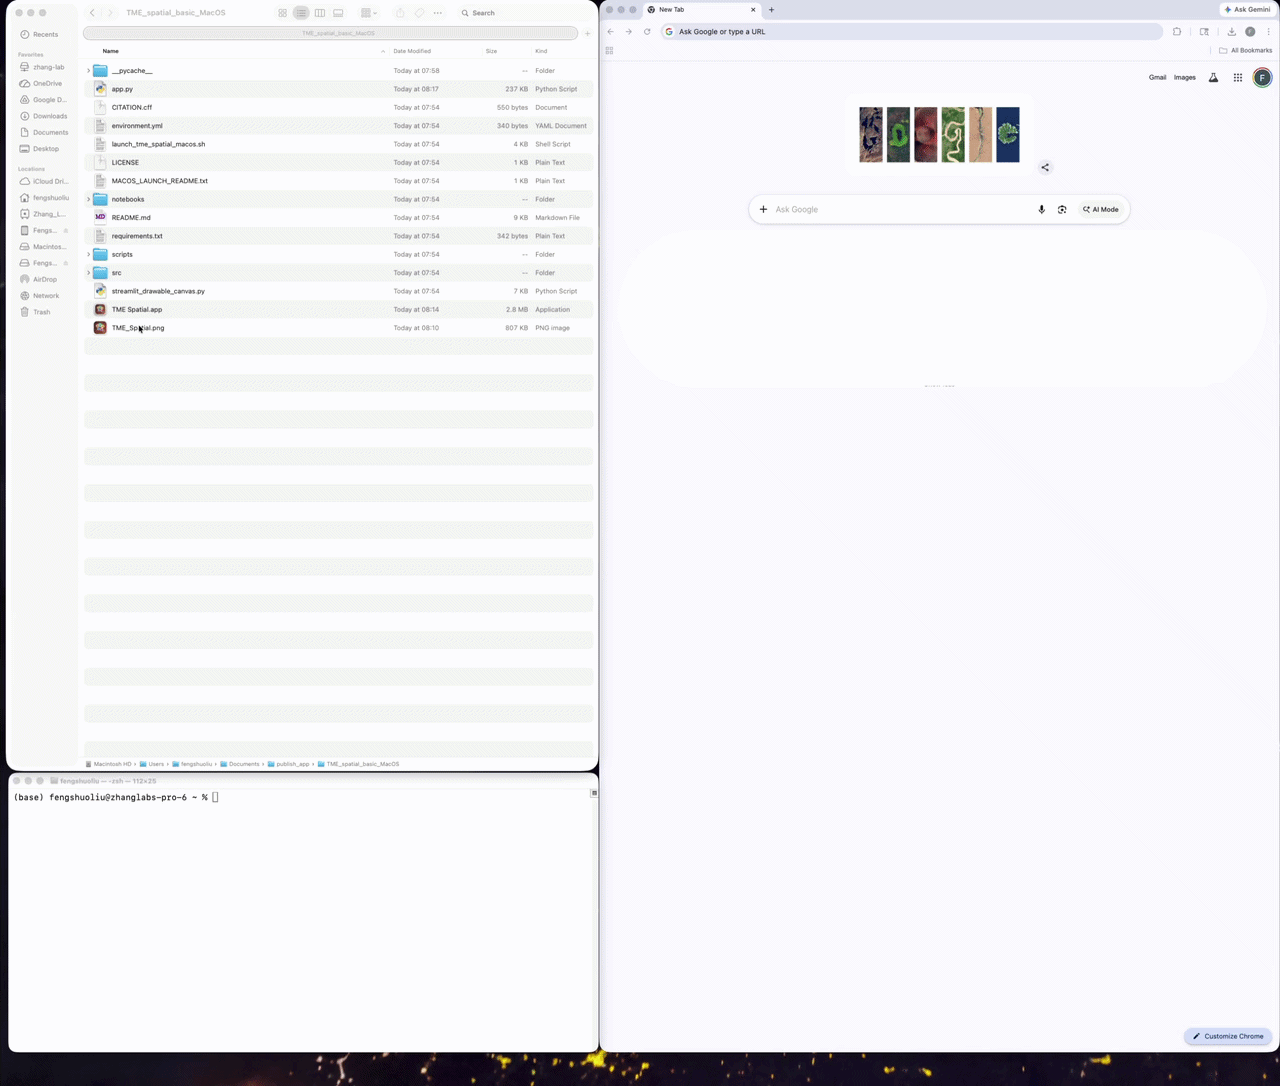Switch Finder to gallery view
This screenshot has height=1086, width=1280.
pos(338,13)
